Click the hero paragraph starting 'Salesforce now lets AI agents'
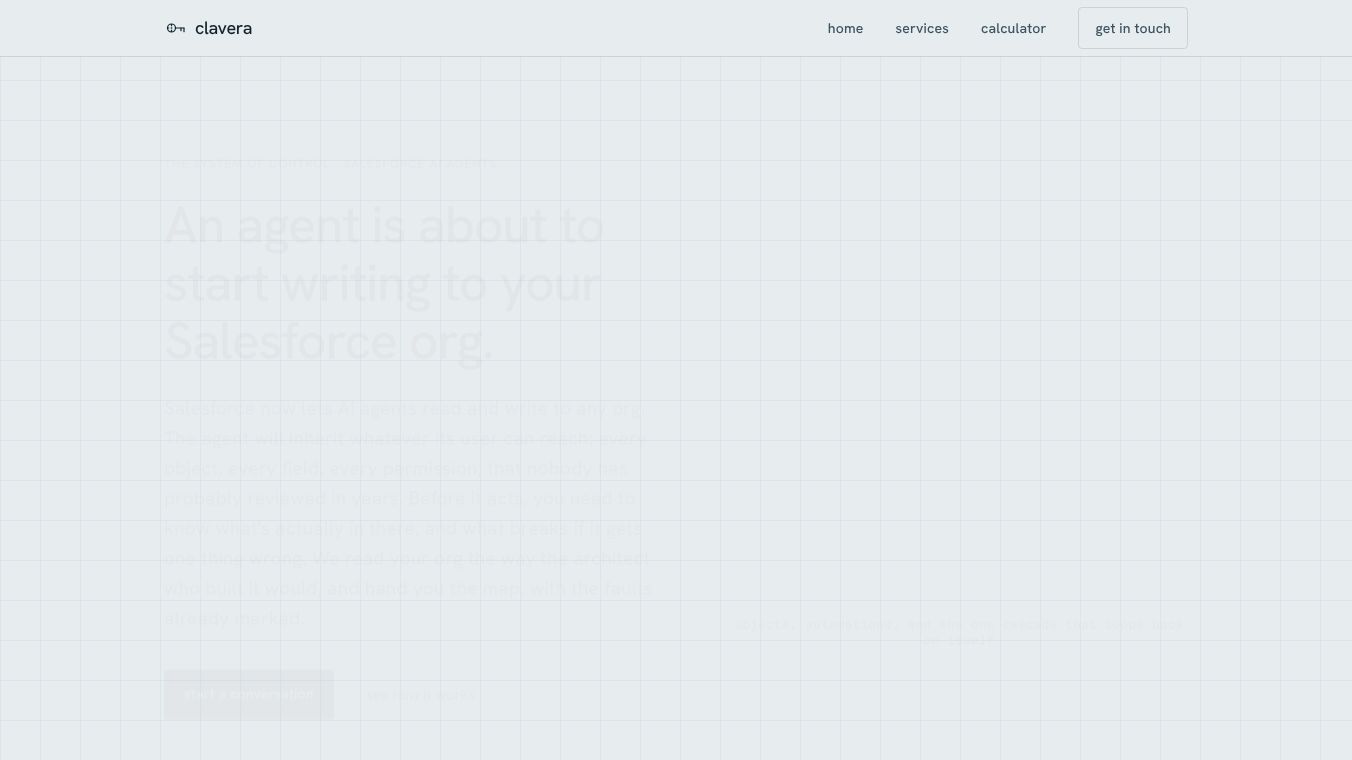Viewport: 1352px width, 760px height. click(408, 513)
